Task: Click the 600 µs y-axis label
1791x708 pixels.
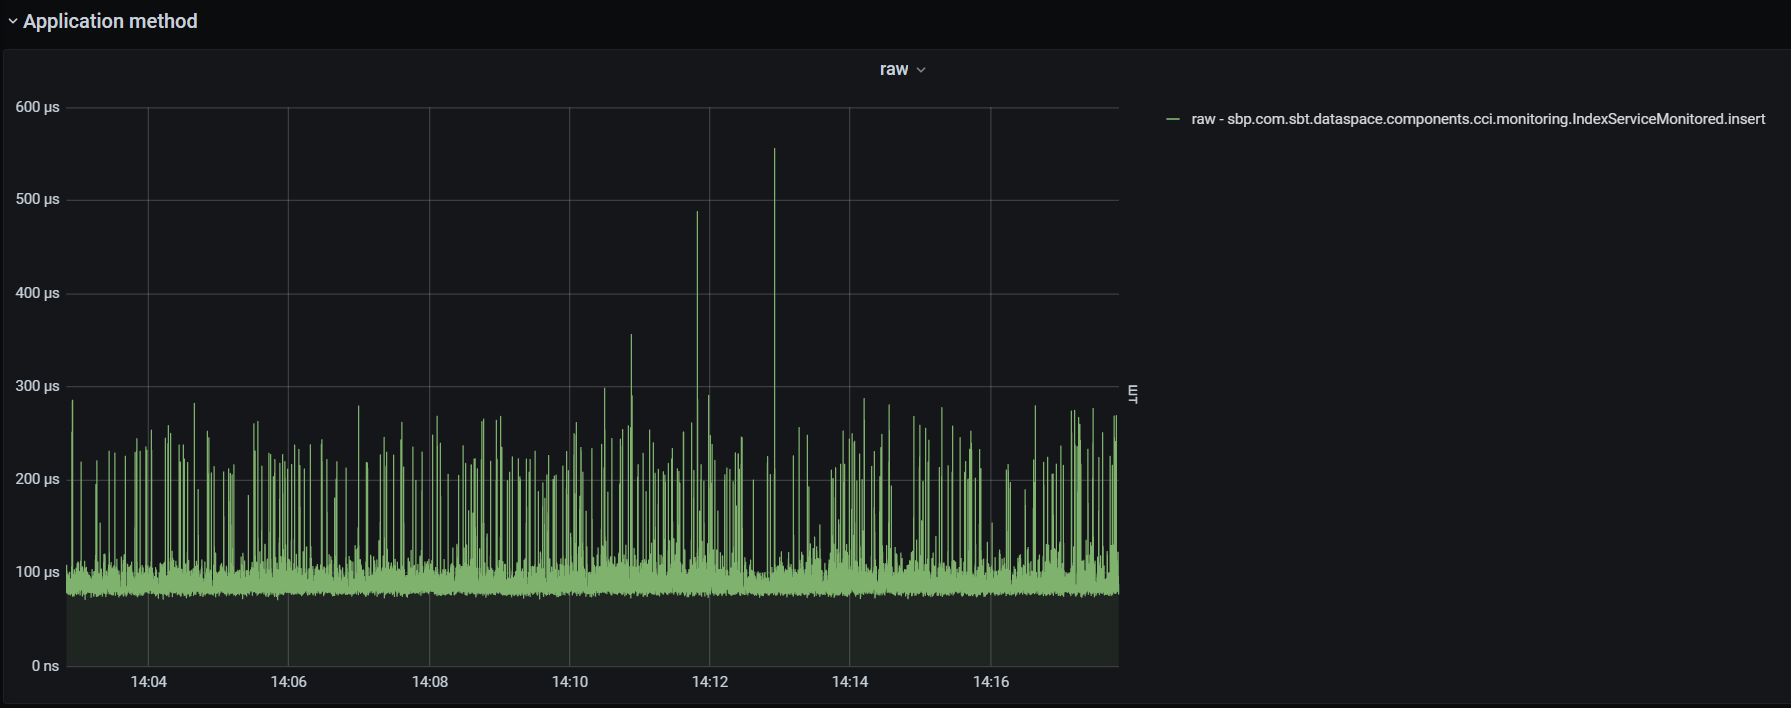Action: tap(37, 107)
